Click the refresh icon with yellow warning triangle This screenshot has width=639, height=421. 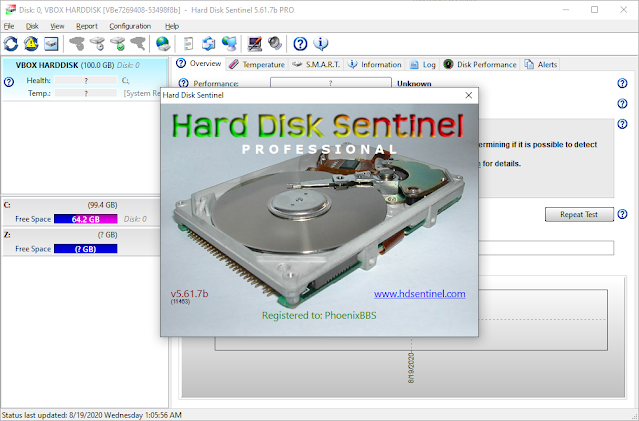[31, 44]
